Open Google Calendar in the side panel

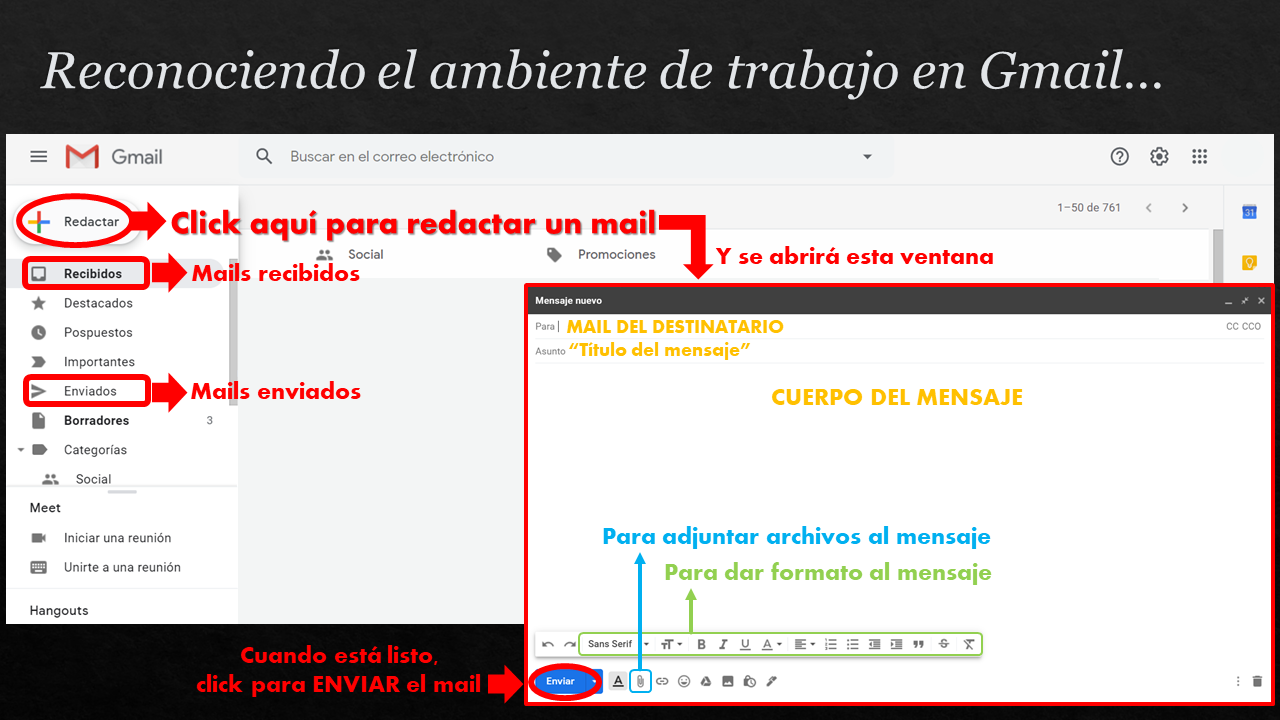[x=1249, y=212]
